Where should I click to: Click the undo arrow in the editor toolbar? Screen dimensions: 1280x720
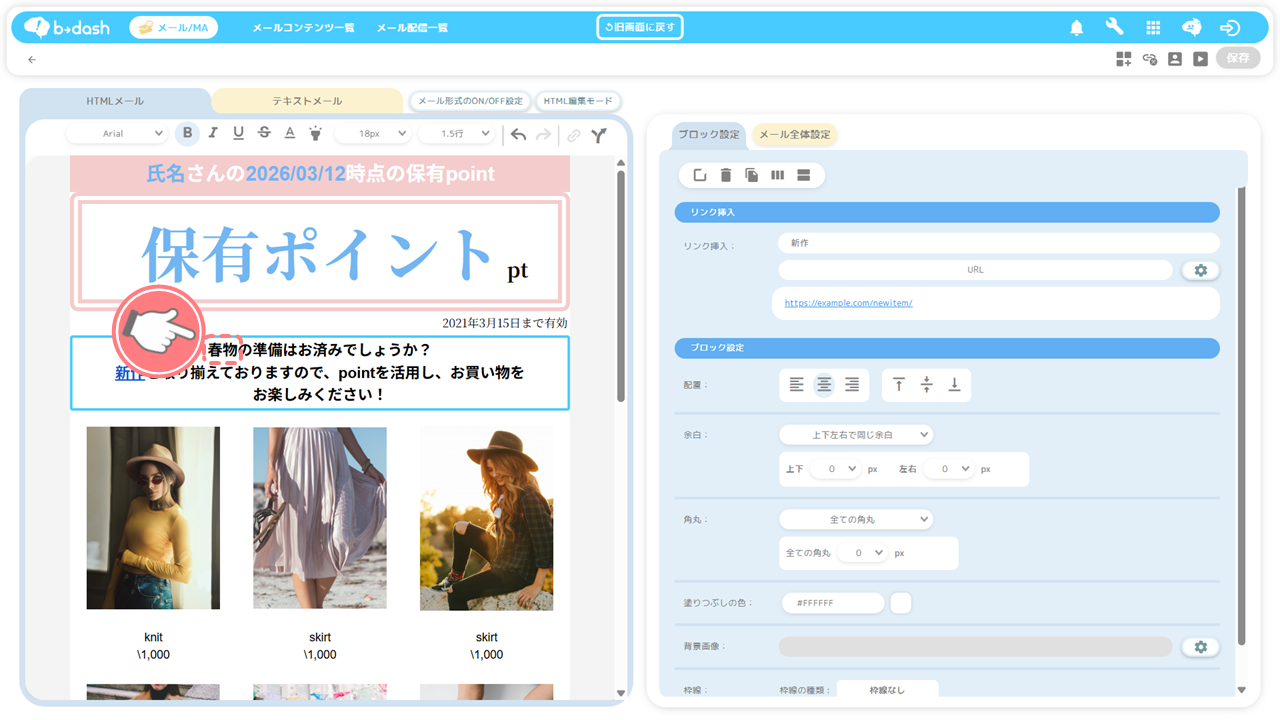click(x=518, y=134)
